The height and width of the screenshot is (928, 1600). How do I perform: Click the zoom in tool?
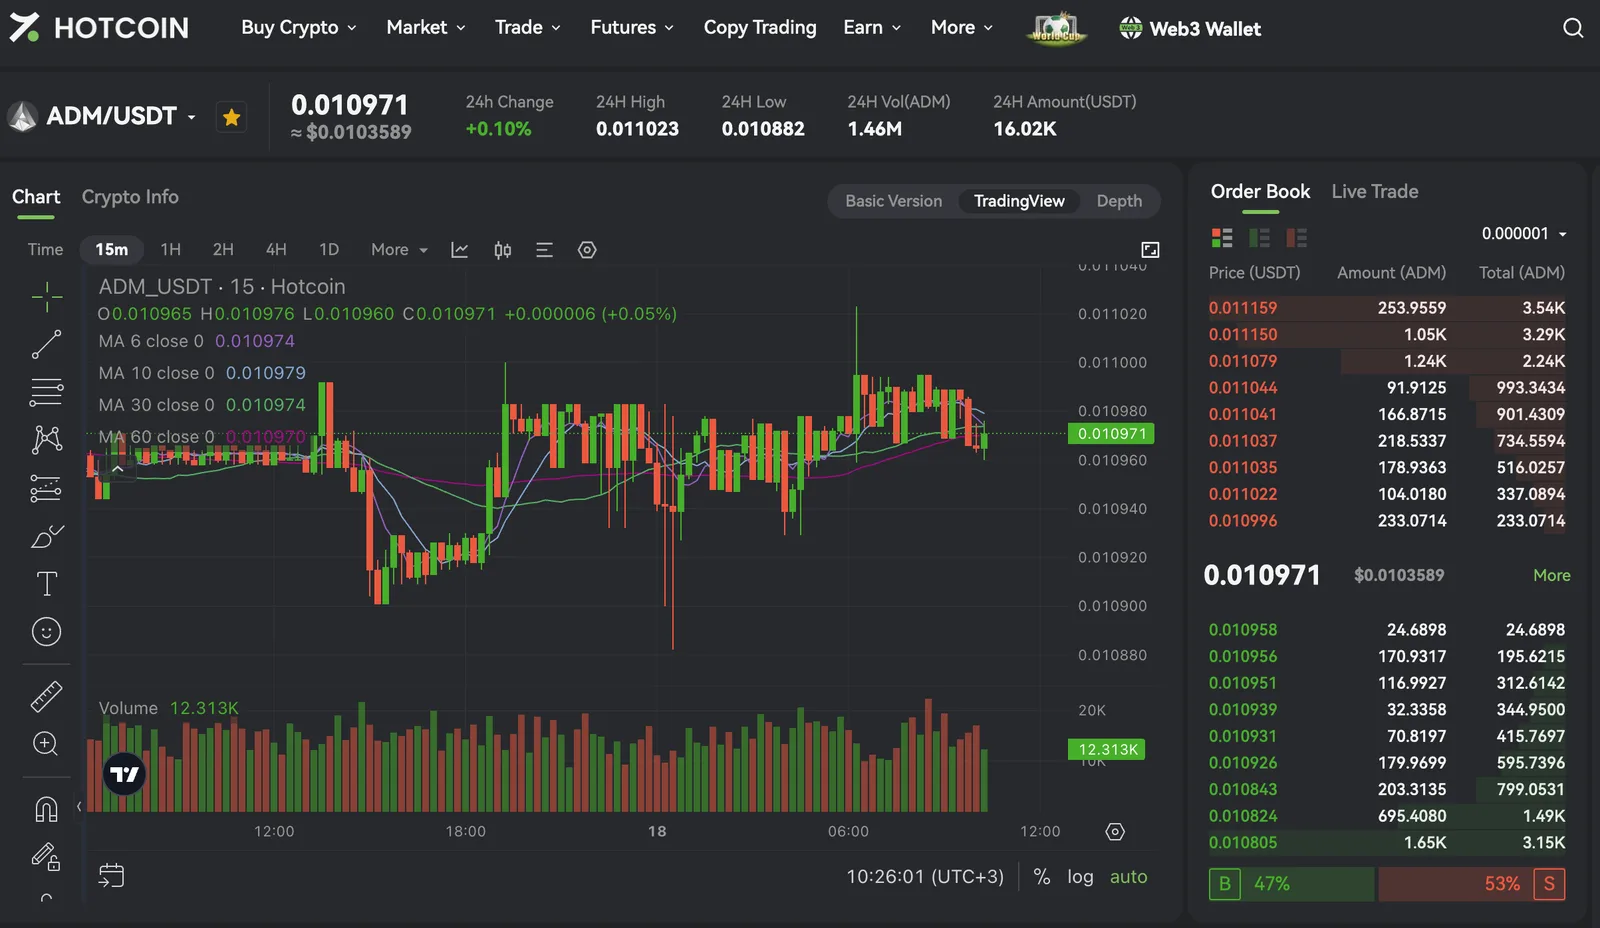tap(46, 743)
